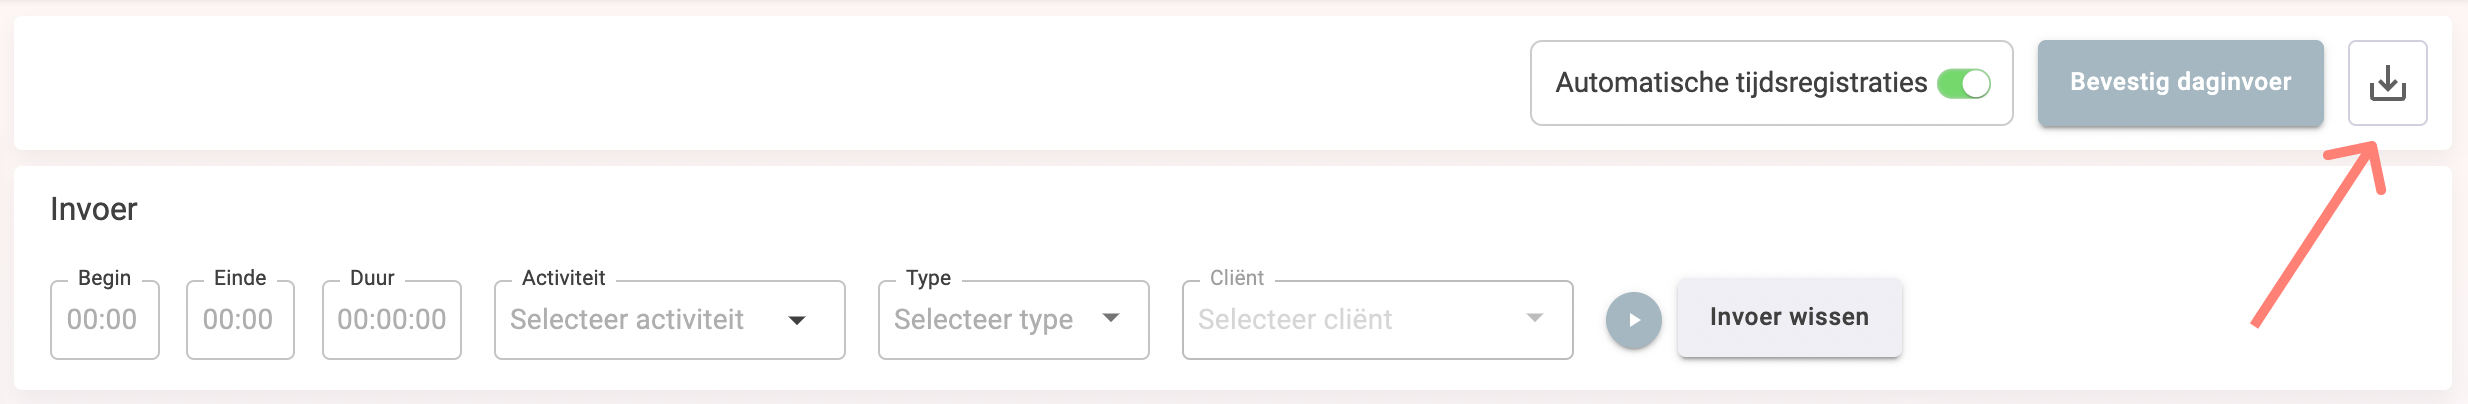This screenshot has width=2468, height=404.
Task: Open the Selecteer activiteit dropdown
Action: (640, 320)
